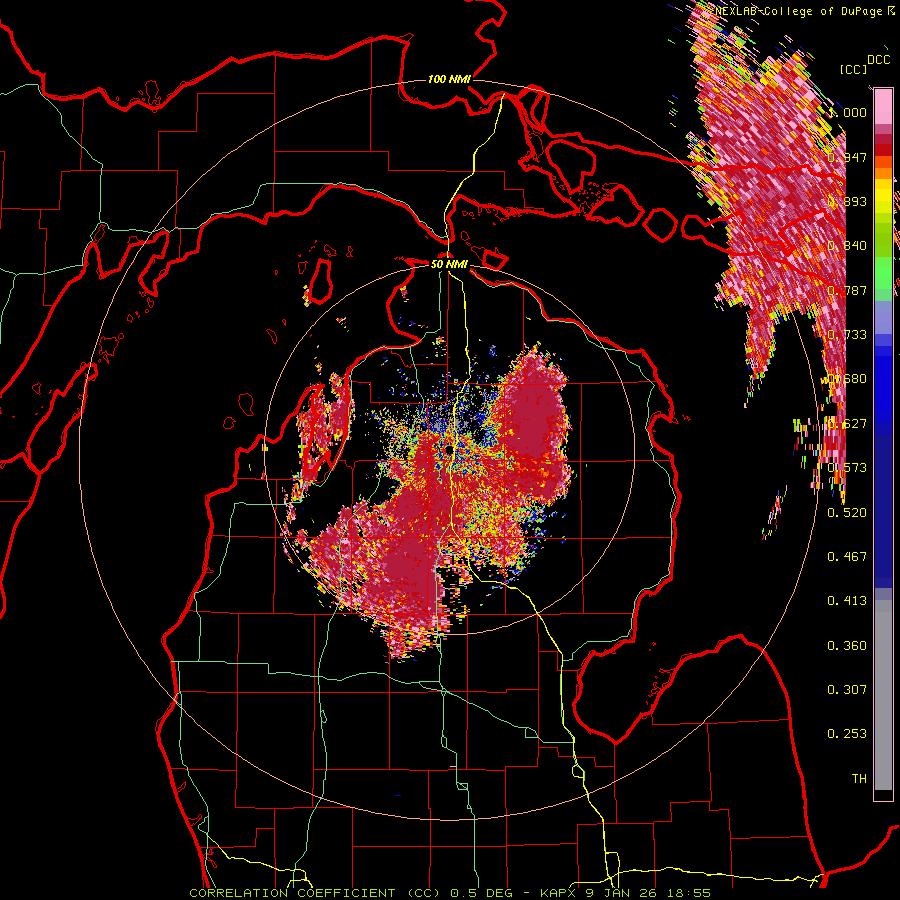Click the 0.360 legend value
This screenshot has height=900, width=900.
pos(847,646)
